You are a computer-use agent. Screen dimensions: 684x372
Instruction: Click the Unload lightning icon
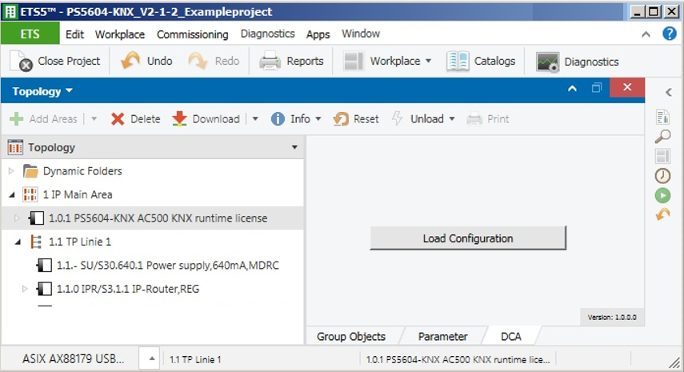pyautogui.click(x=397, y=118)
